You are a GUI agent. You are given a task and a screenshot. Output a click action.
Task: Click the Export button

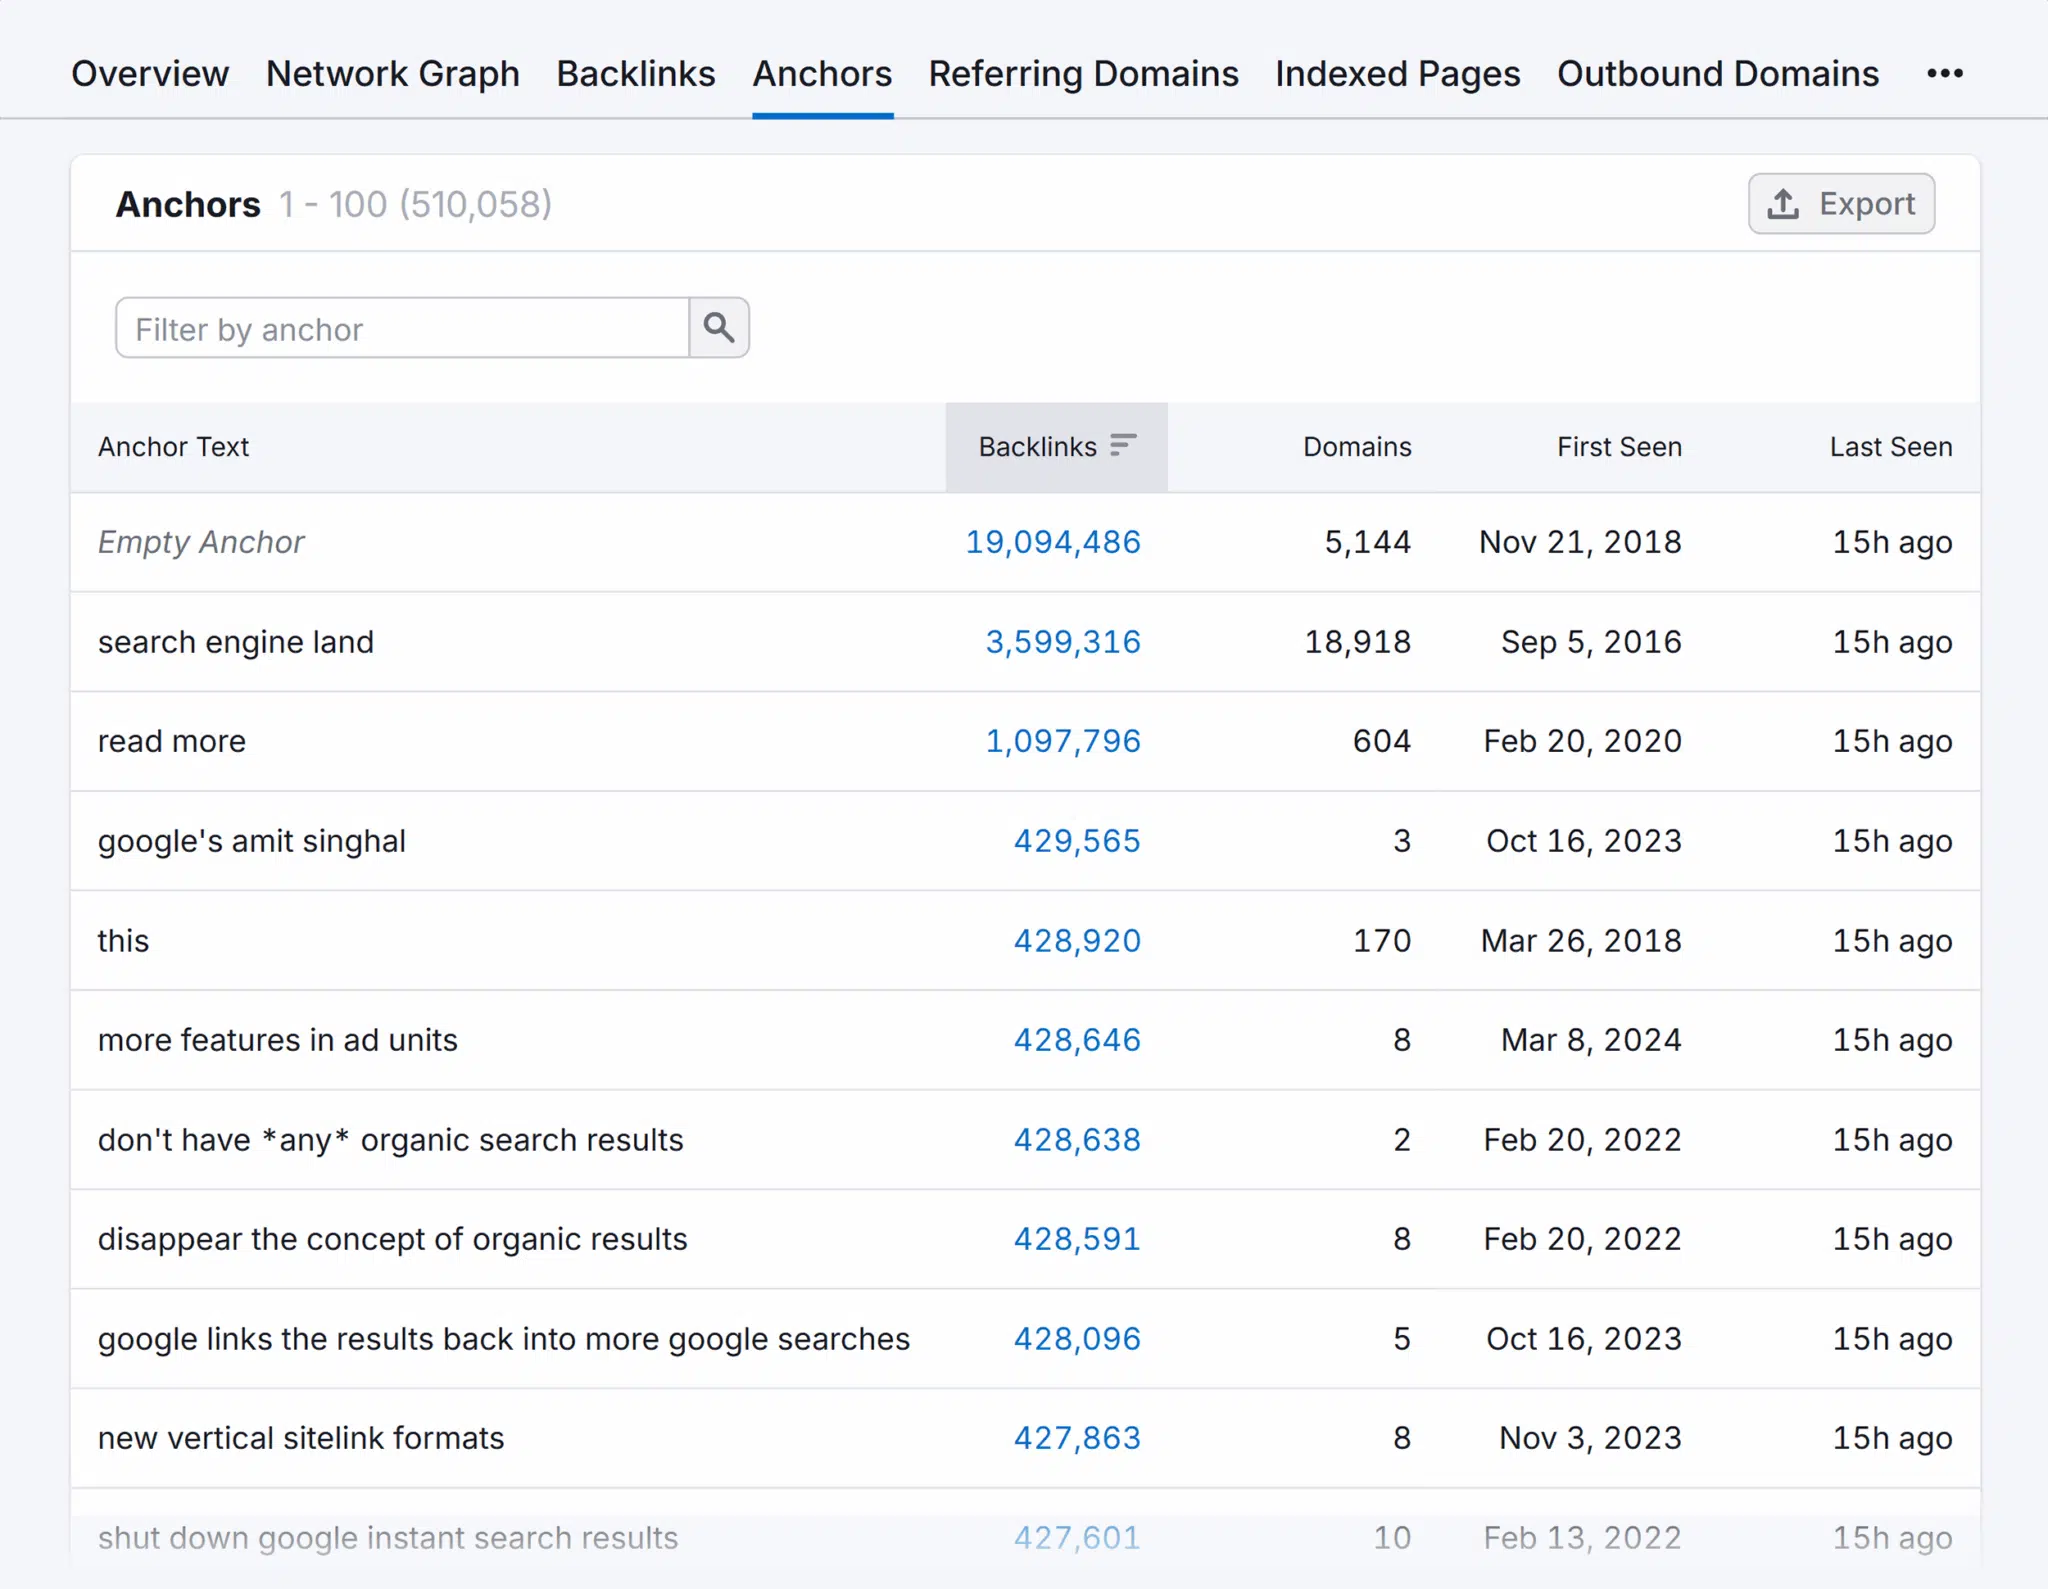(1841, 204)
